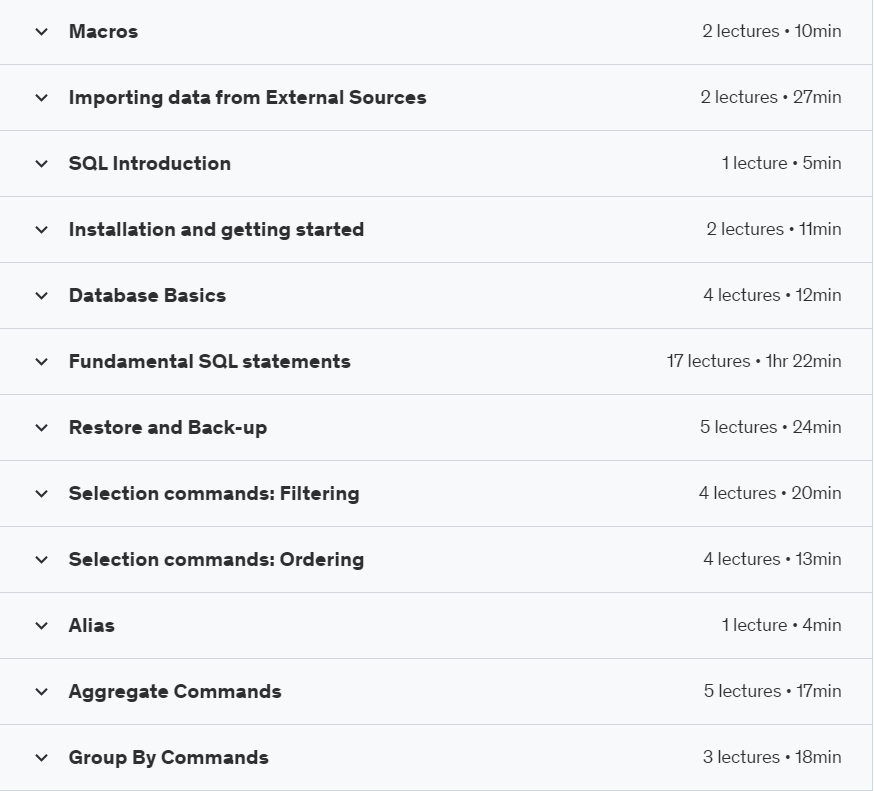Expand Fundamental SQL statements chevron arrow
This screenshot has height=791, width=874.
[x=41, y=362]
